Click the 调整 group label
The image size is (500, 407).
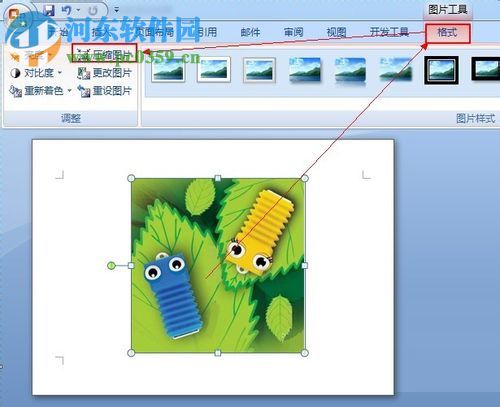pyautogui.click(x=71, y=118)
